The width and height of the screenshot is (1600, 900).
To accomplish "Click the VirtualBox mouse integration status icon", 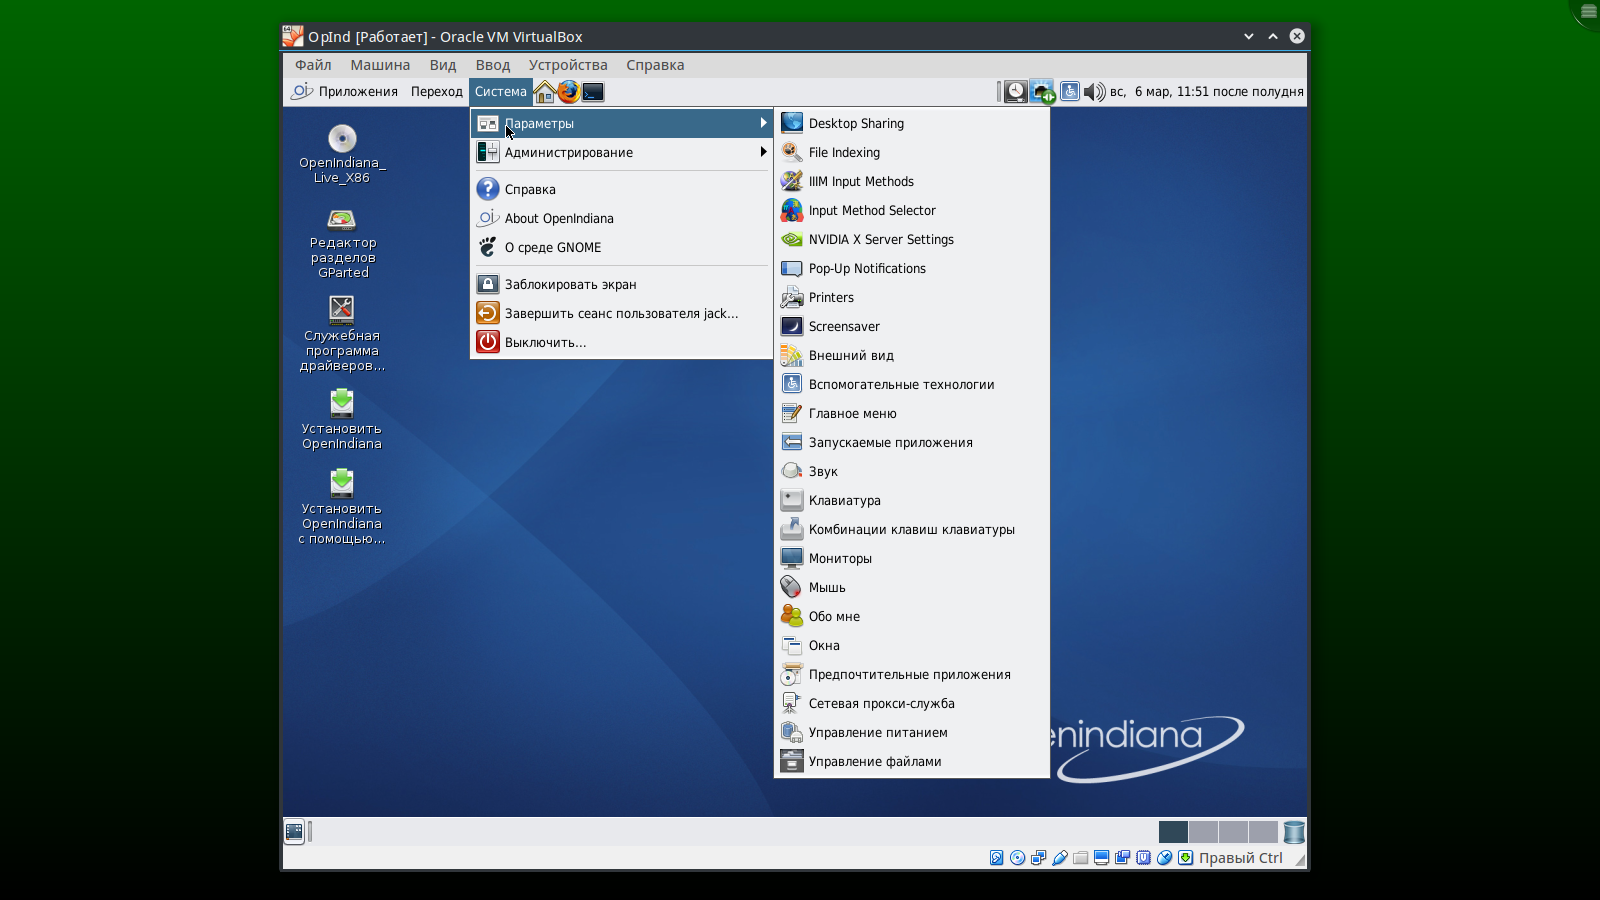I will (1164, 858).
